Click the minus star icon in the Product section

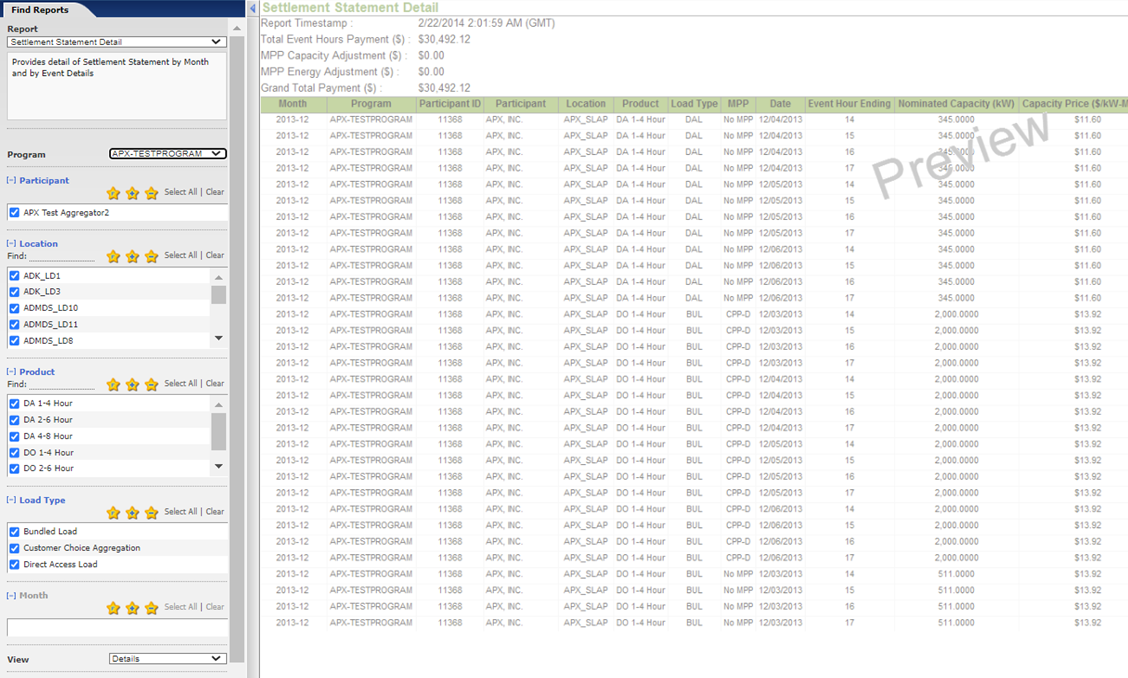point(151,383)
